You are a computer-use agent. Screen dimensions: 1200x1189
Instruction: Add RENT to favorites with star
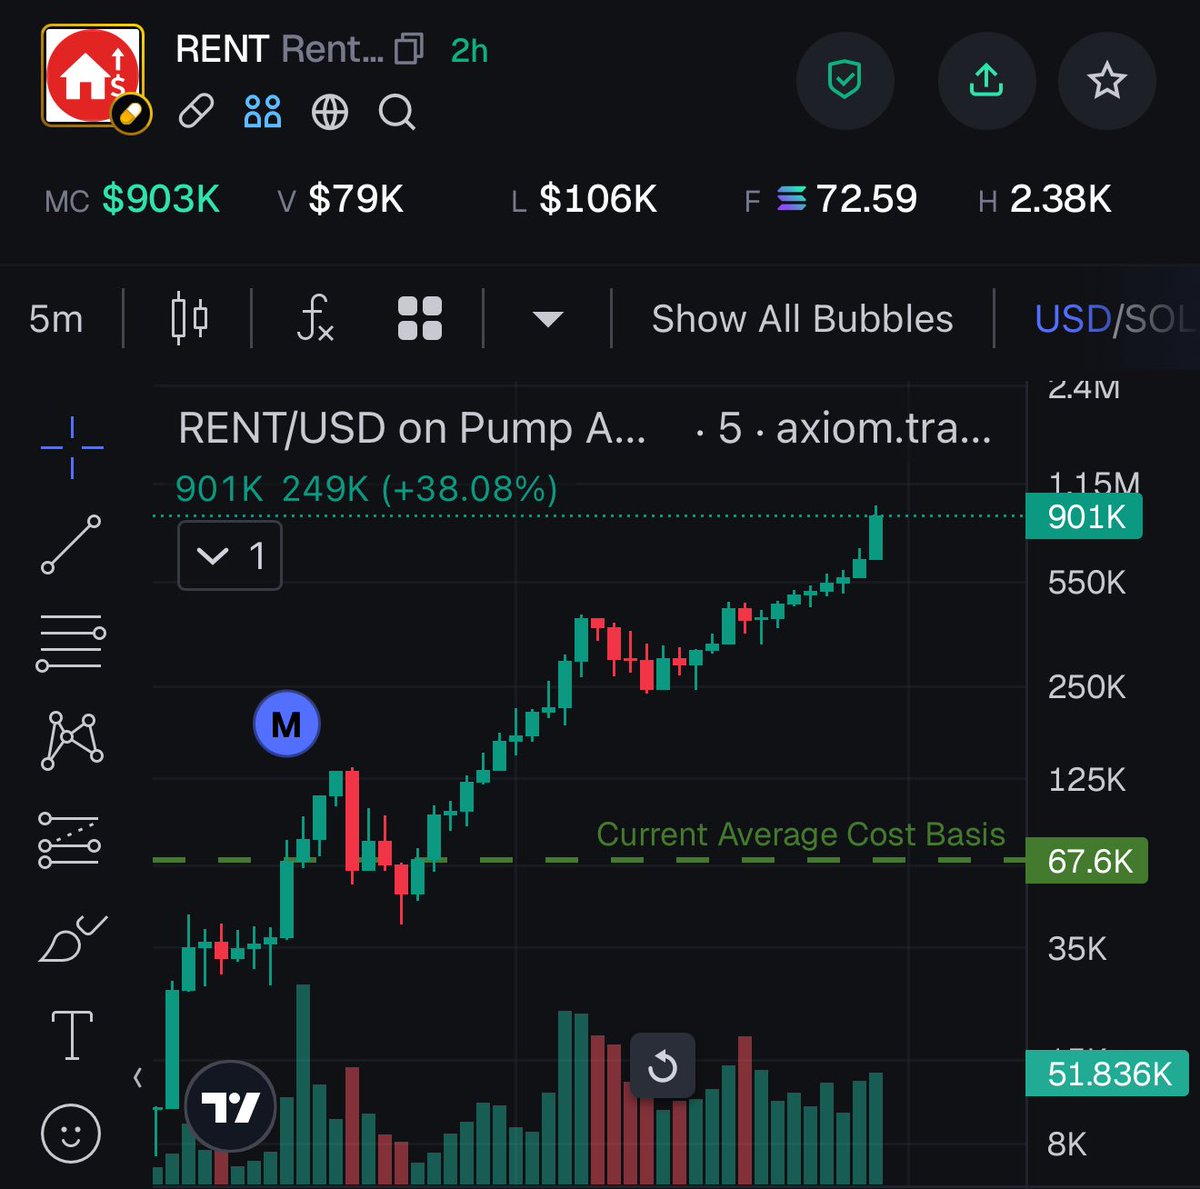pos(1107,80)
